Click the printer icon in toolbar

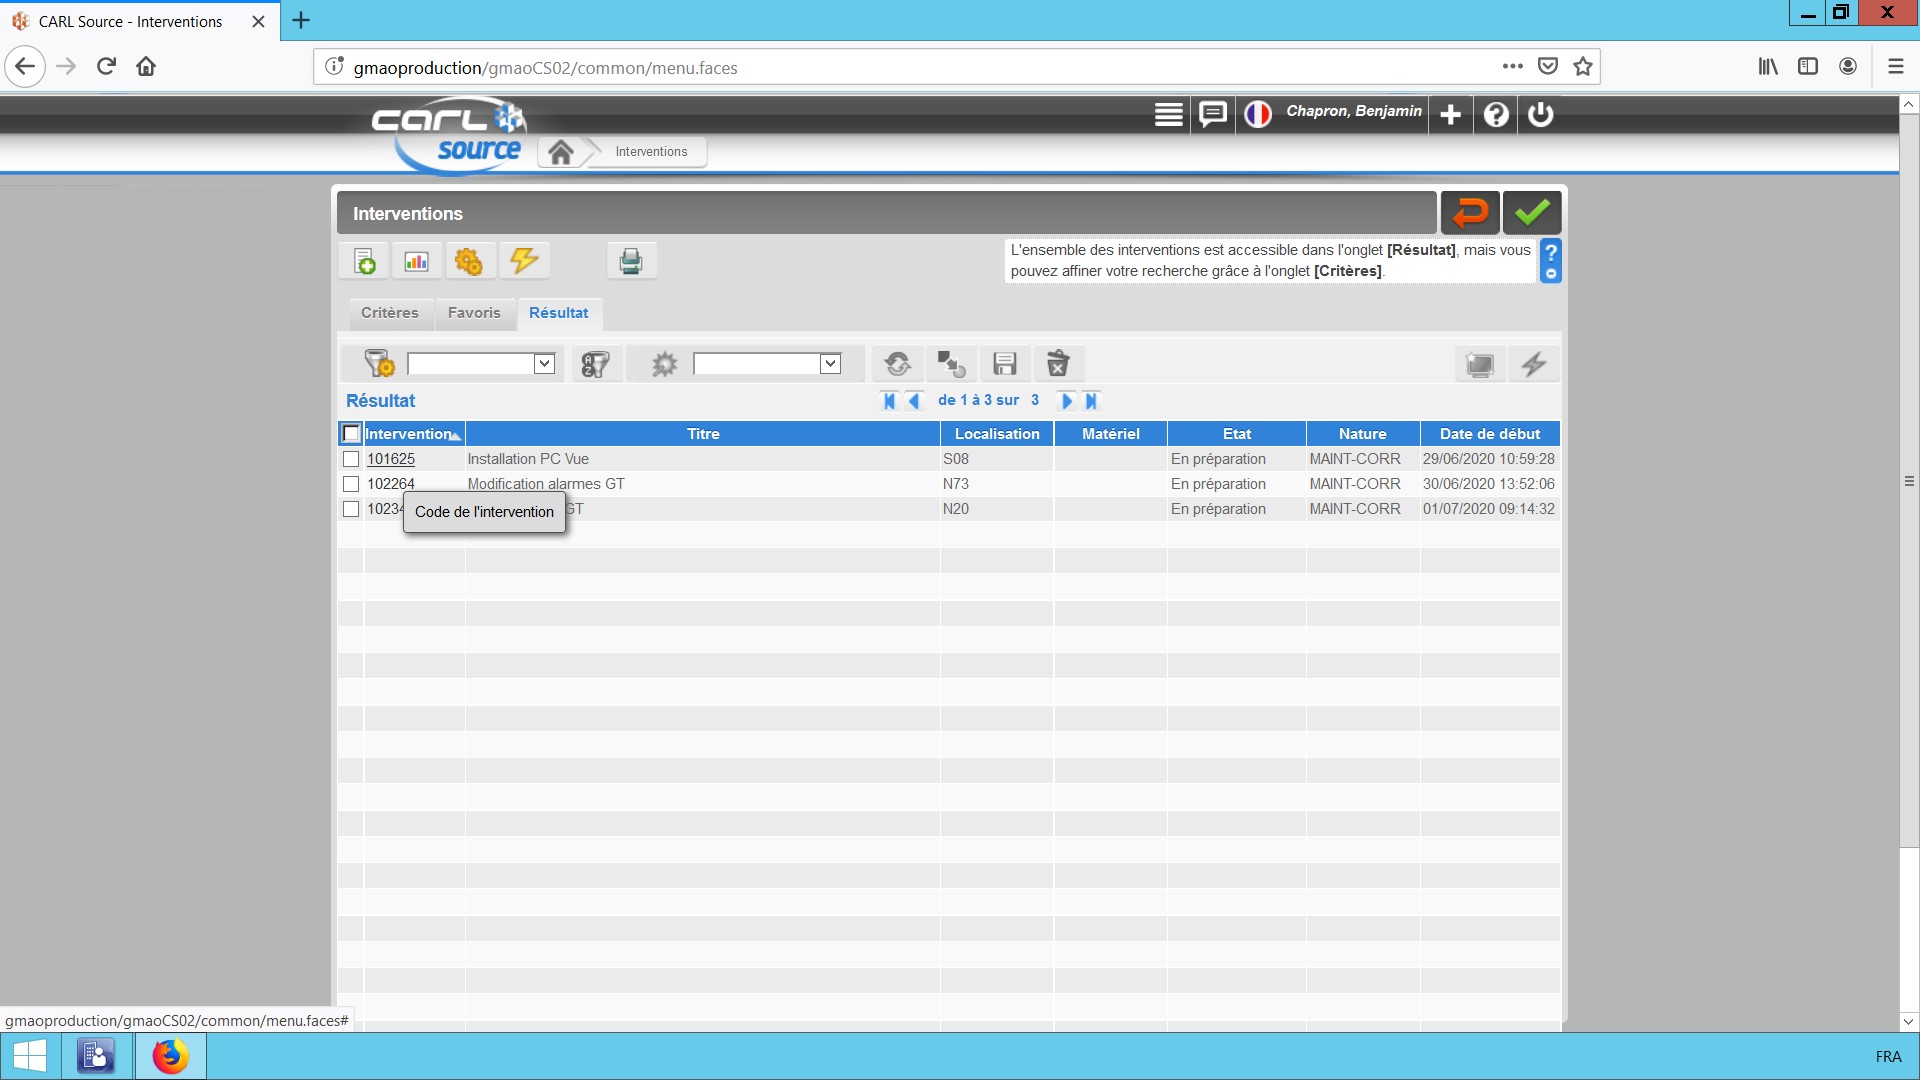click(631, 262)
